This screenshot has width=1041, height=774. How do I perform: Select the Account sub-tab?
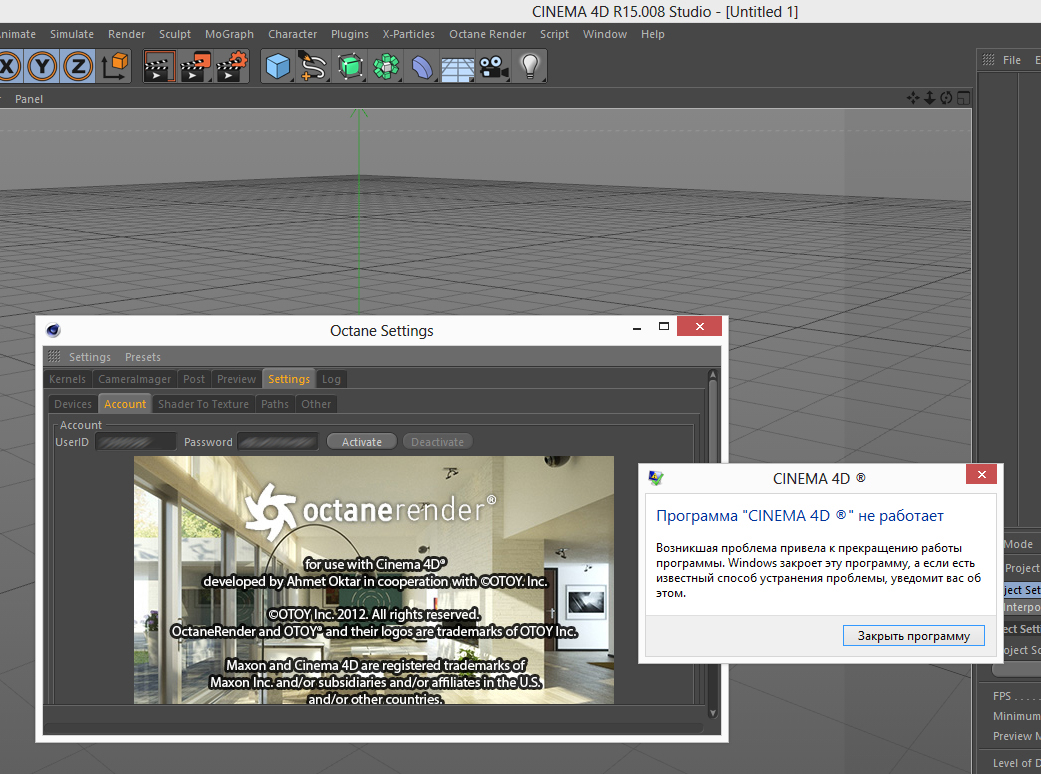[x=125, y=404]
